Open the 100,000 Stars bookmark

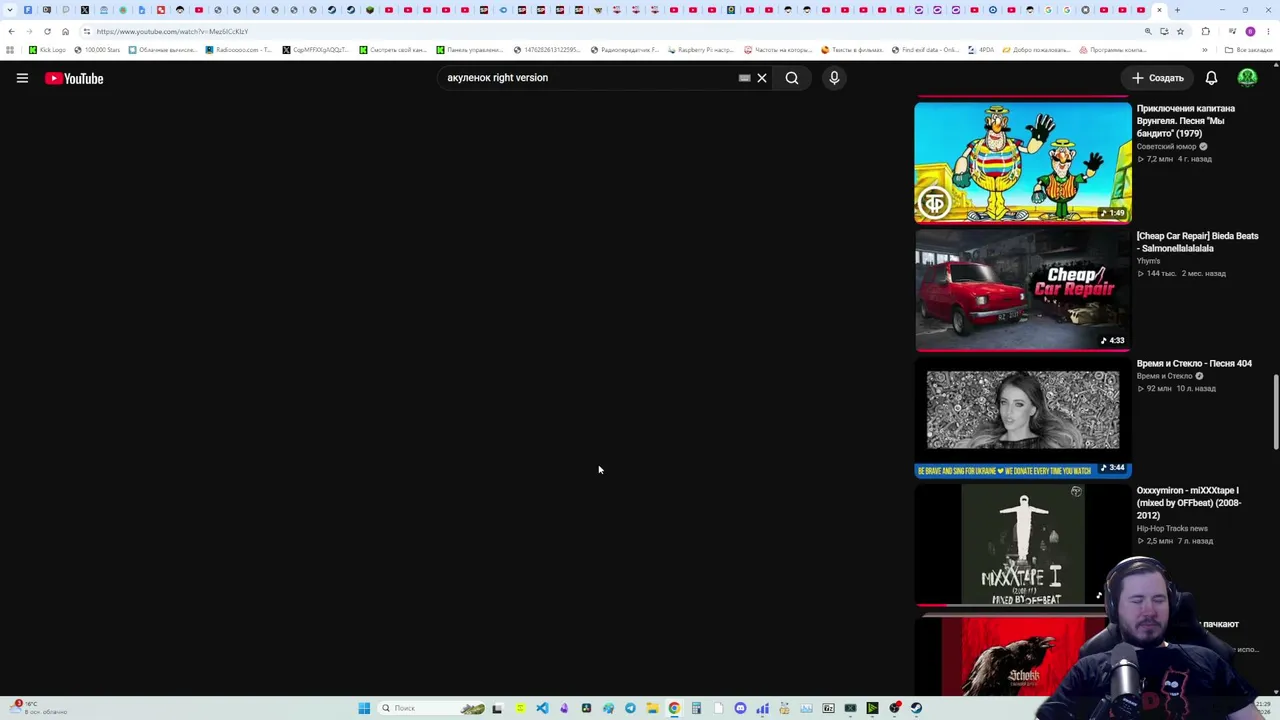pyautogui.click(x=97, y=50)
